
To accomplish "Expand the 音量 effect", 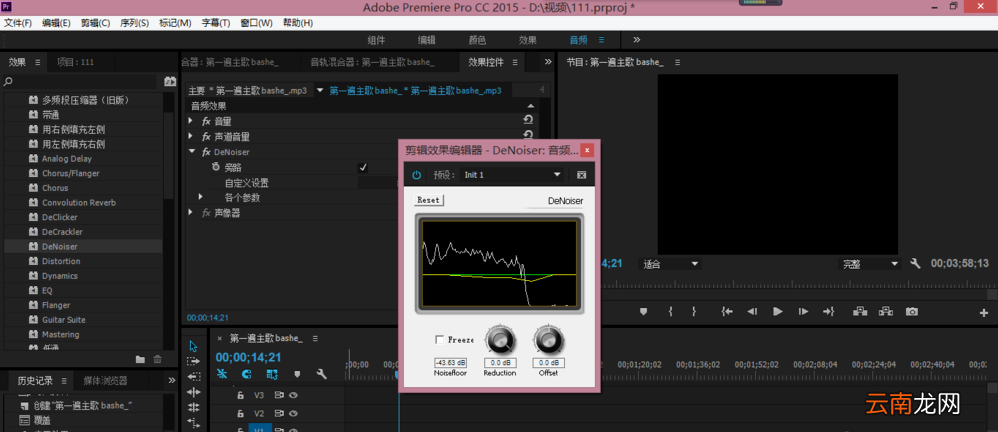I will (190, 120).
